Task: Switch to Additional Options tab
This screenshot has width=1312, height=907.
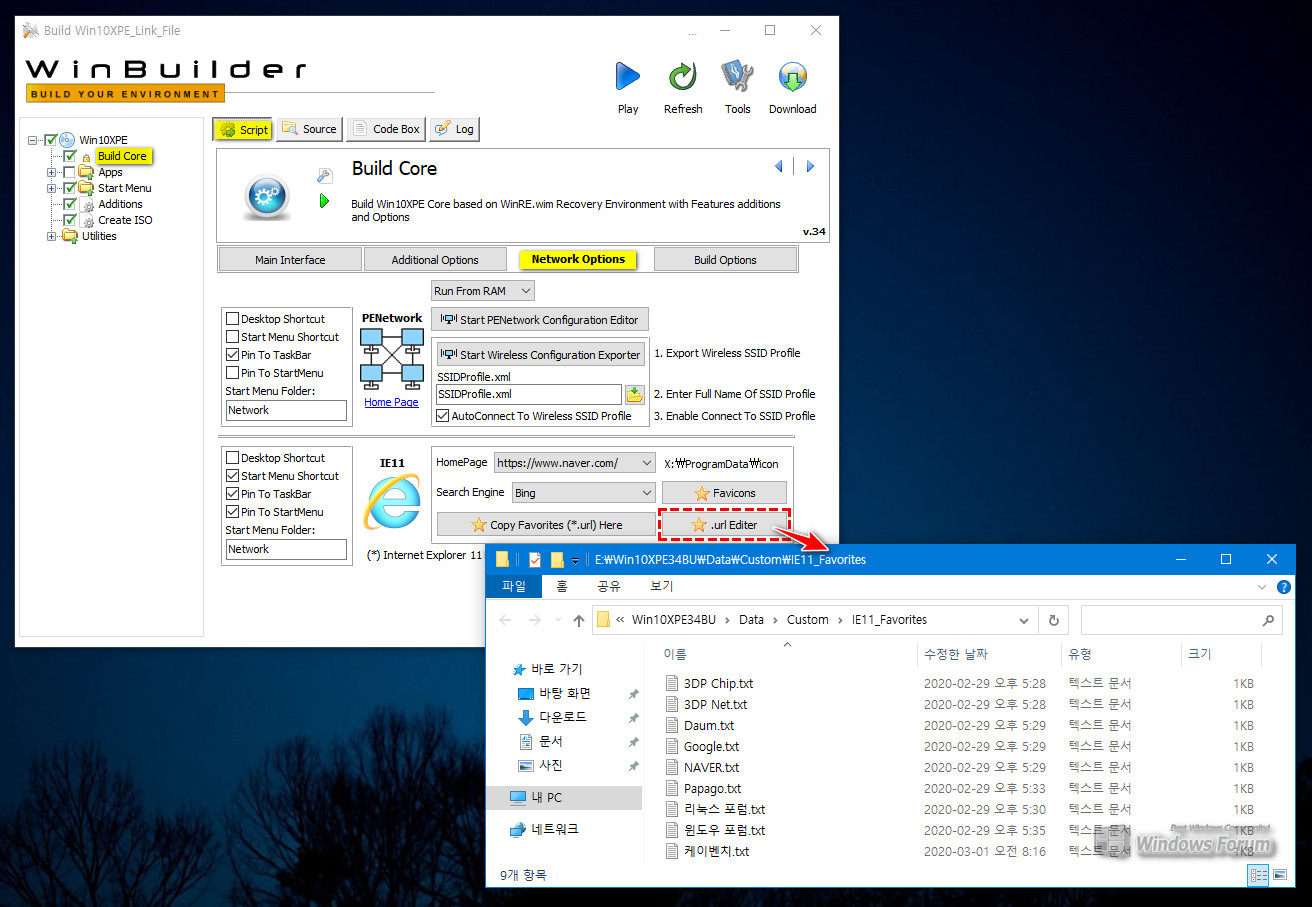Action: tap(435, 260)
